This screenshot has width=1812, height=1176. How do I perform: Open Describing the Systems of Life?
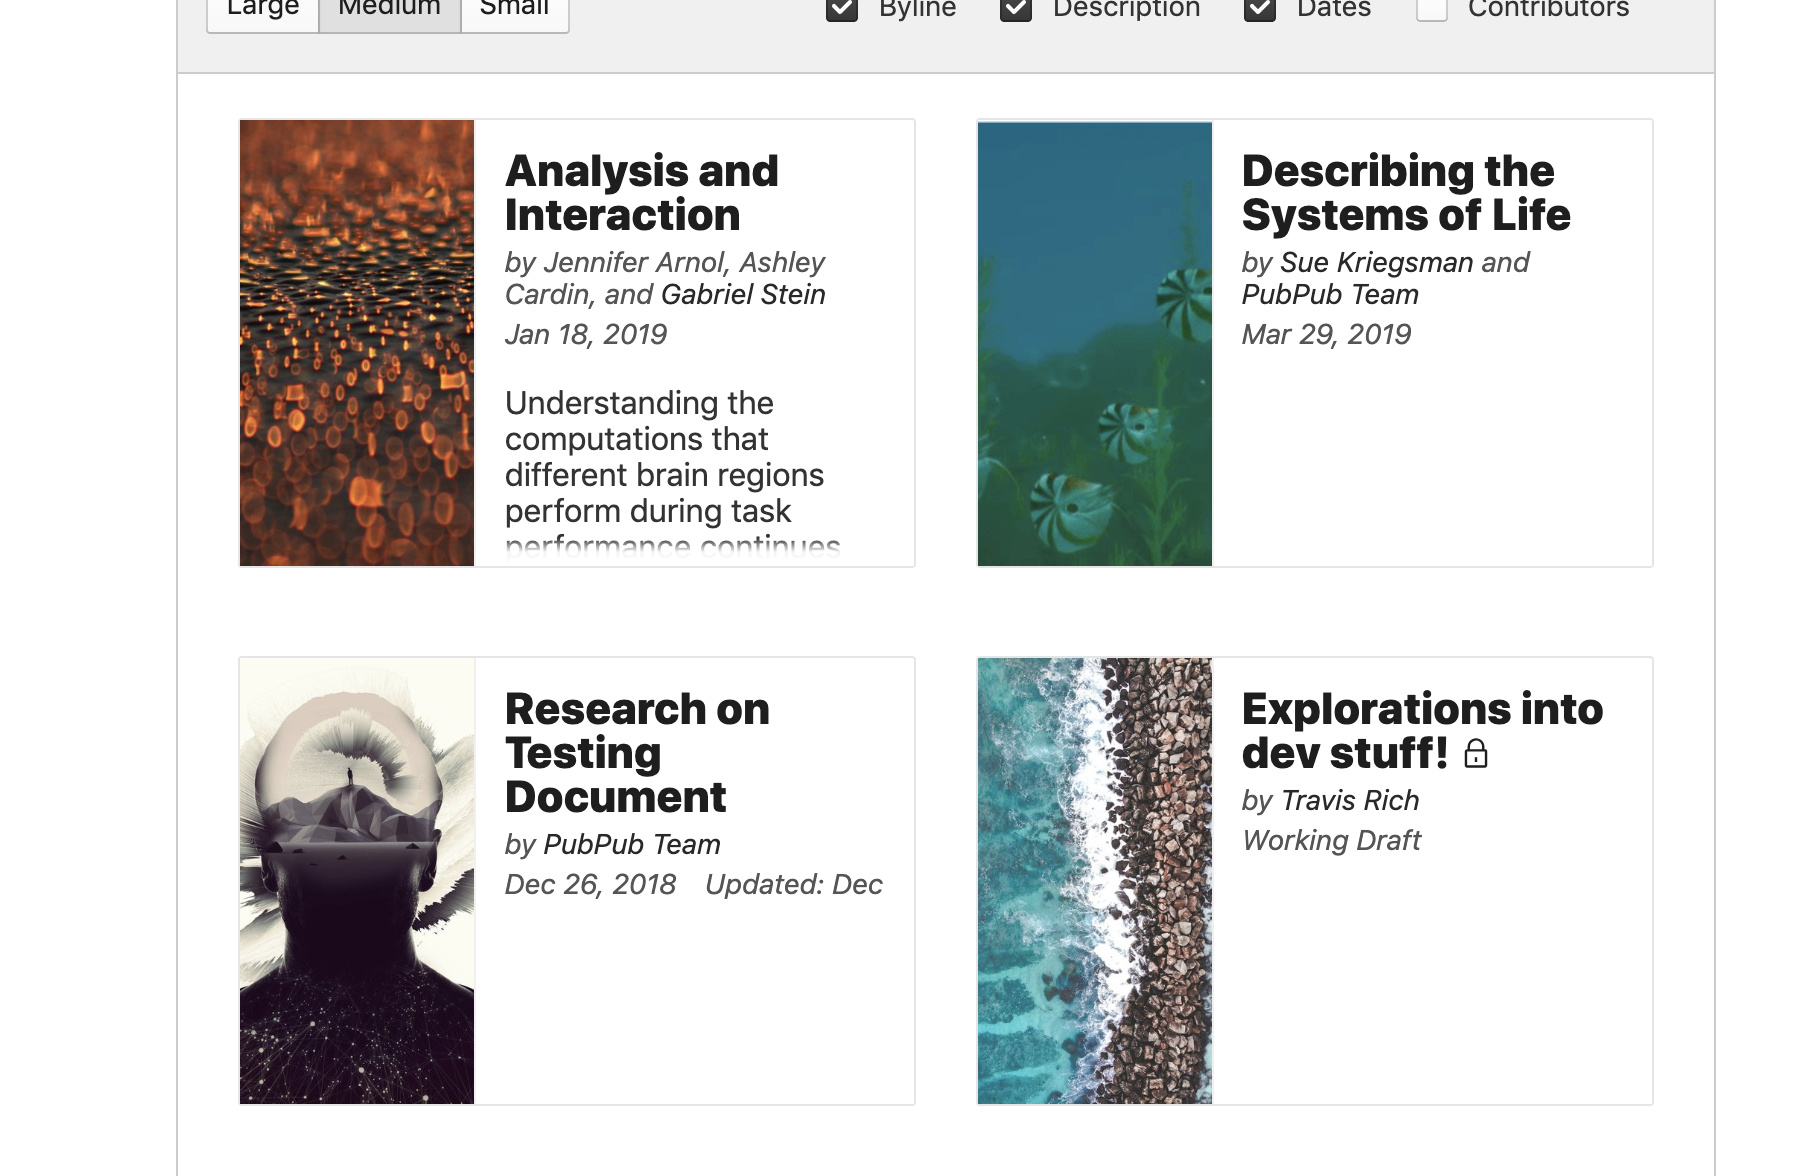[1405, 193]
